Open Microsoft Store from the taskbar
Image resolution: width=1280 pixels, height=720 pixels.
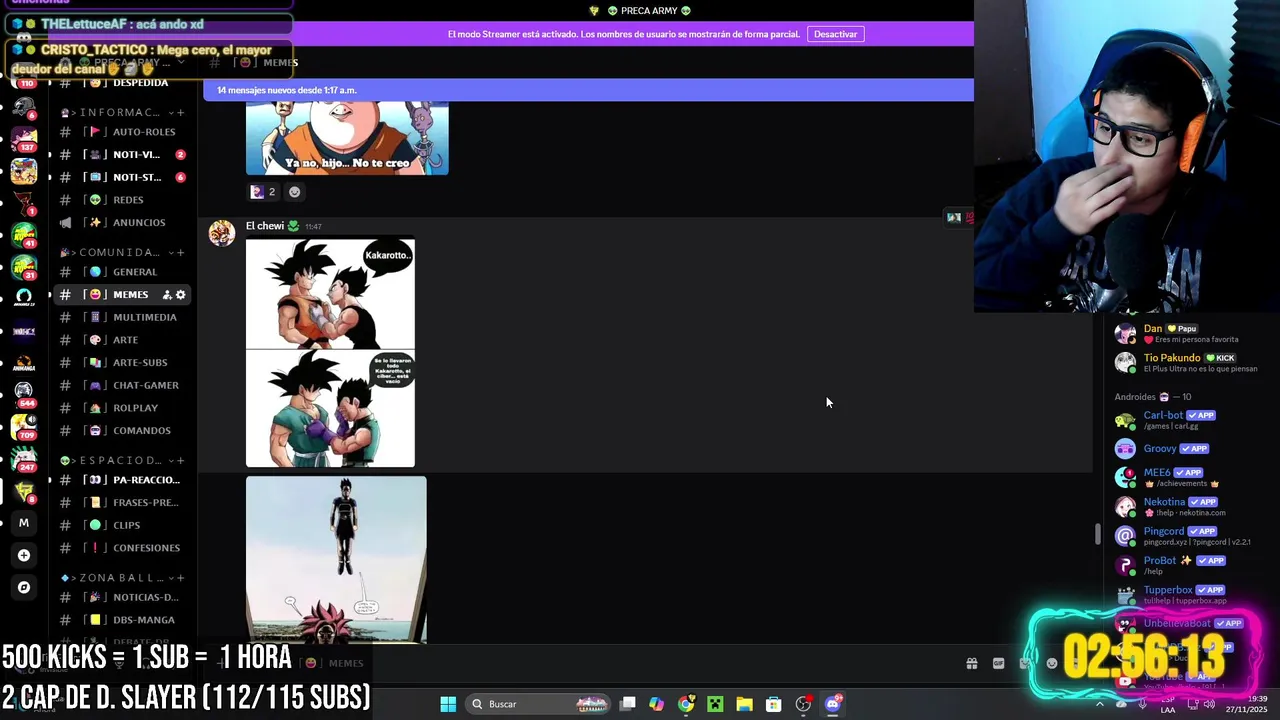(x=773, y=704)
